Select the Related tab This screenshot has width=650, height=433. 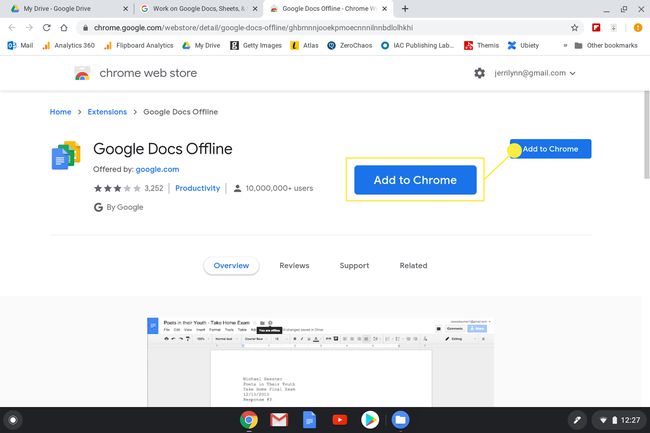413,266
